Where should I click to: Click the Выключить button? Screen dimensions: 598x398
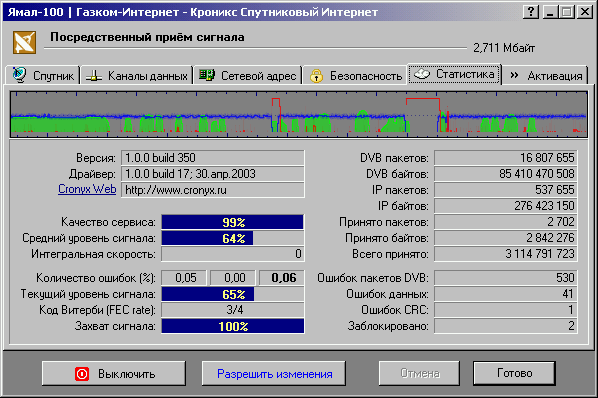[114, 373]
